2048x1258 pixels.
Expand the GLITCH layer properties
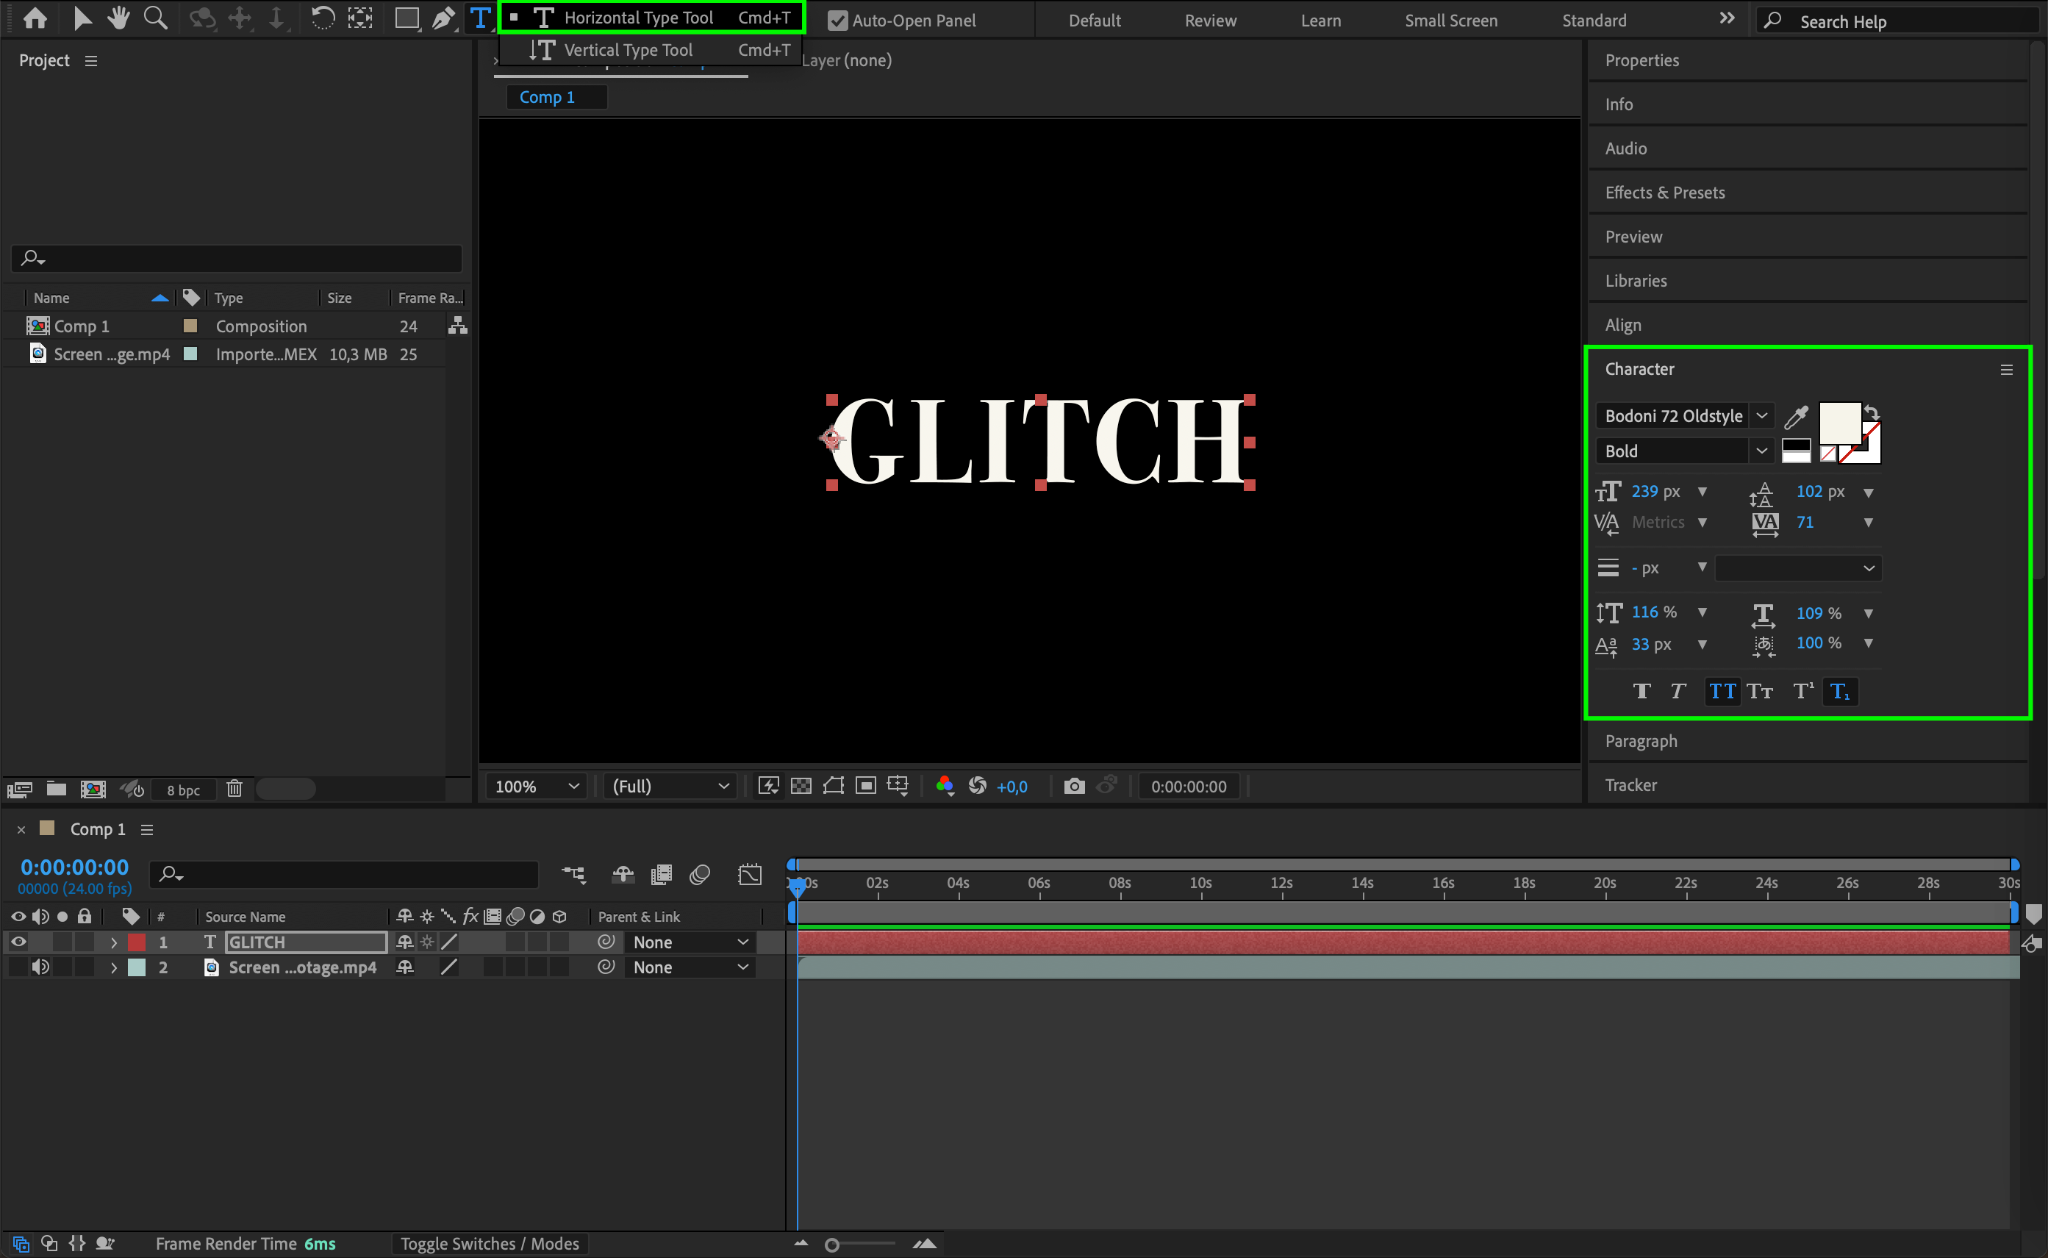coord(114,942)
